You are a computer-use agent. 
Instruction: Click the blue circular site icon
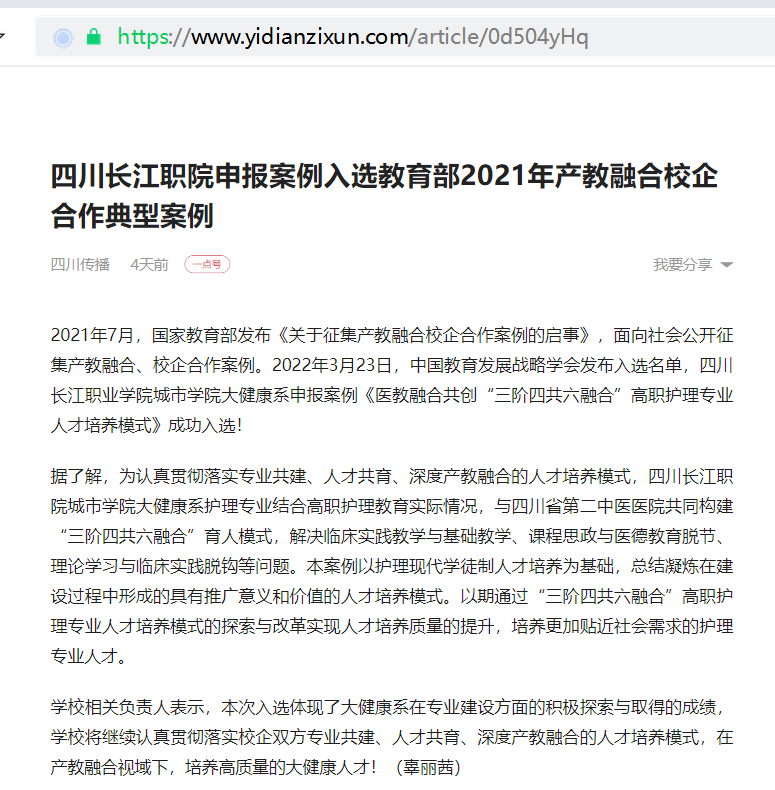coord(63,38)
